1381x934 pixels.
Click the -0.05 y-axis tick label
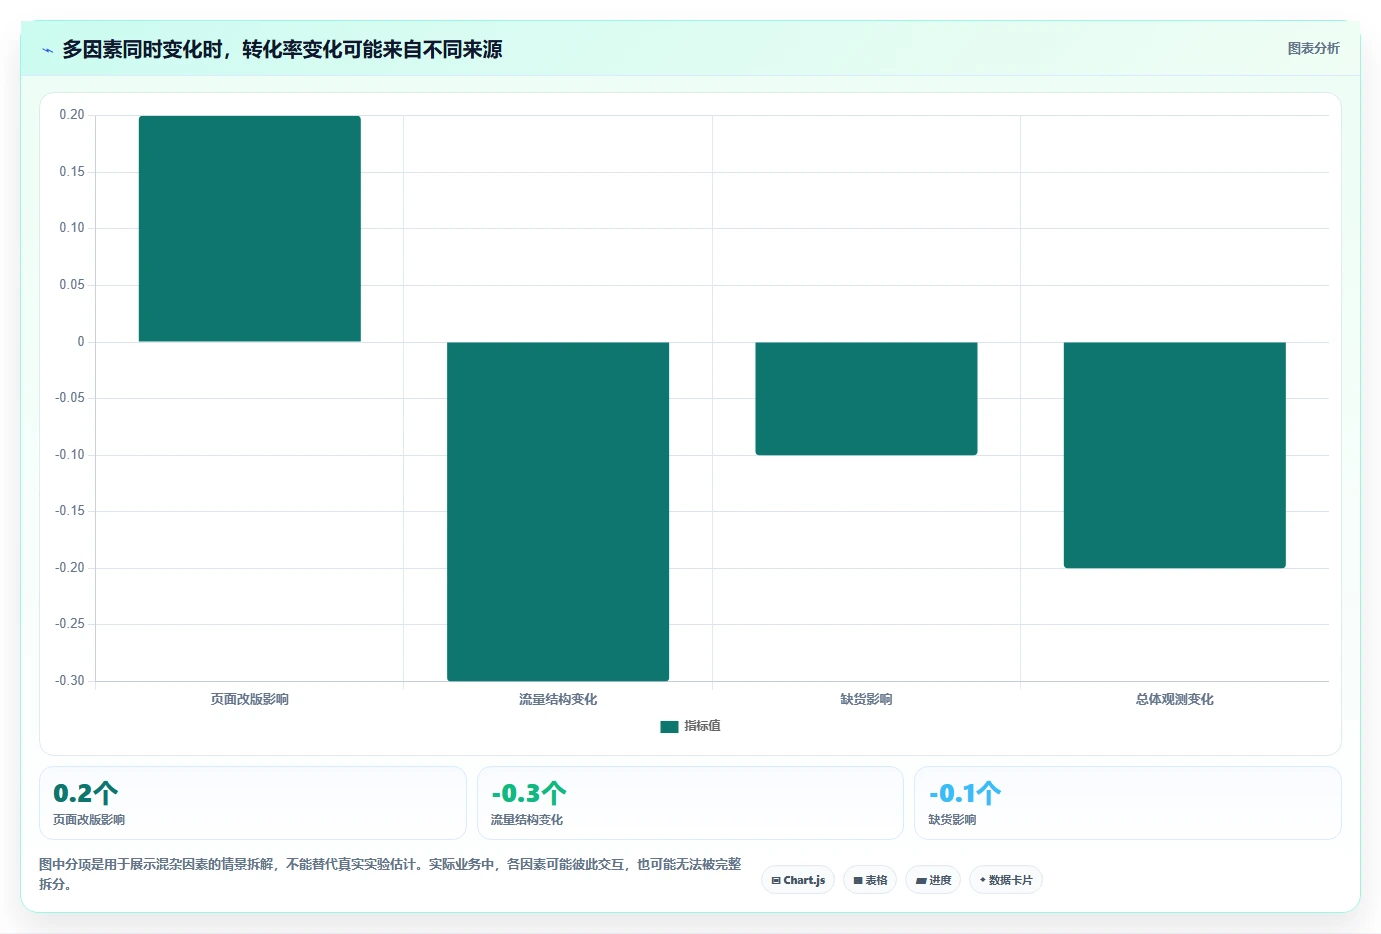click(x=70, y=398)
